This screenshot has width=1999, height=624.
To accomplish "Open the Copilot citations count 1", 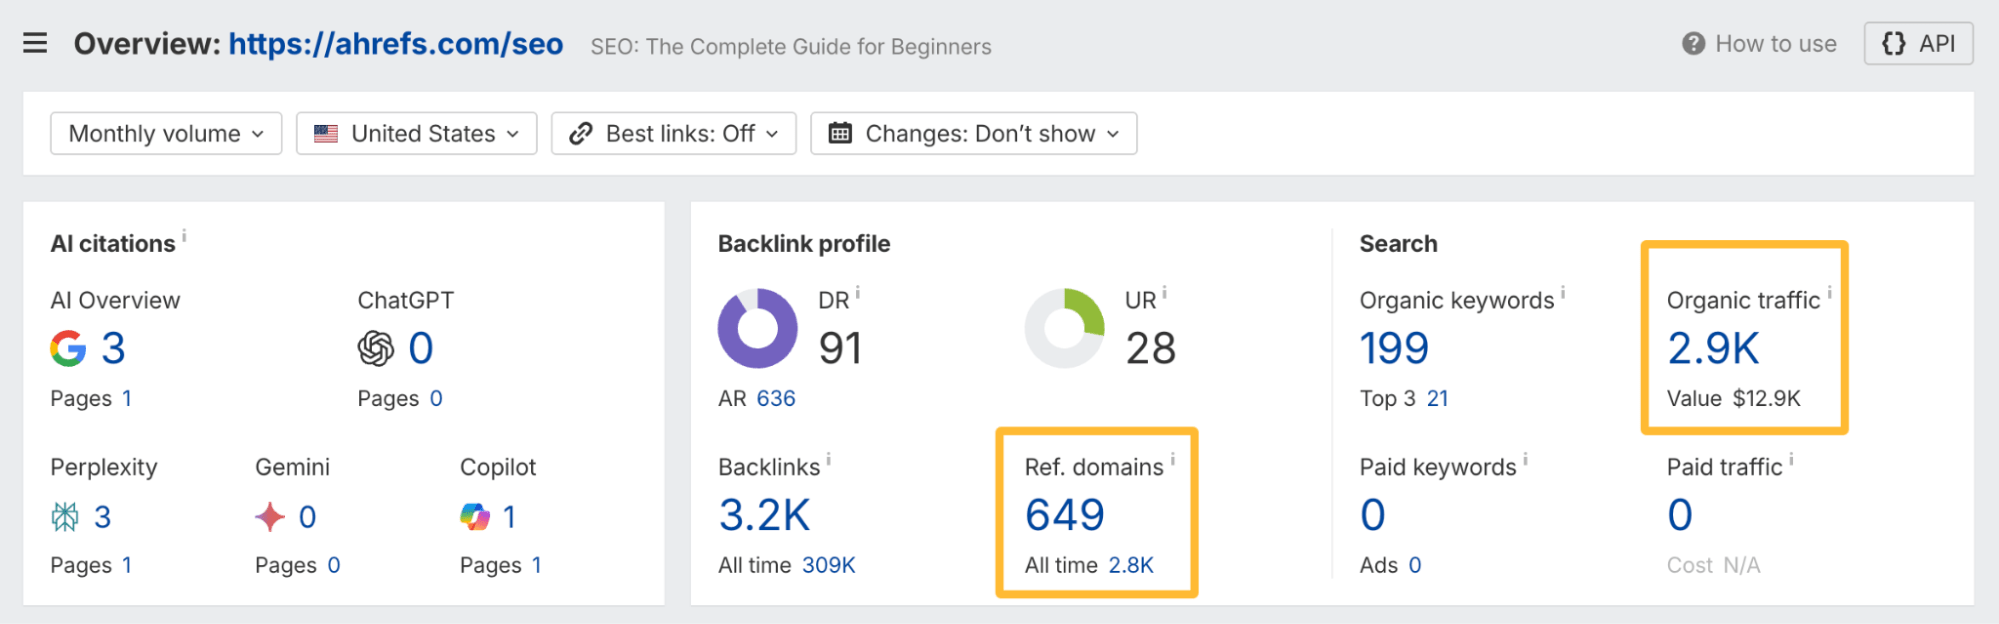I will [x=510, y=517].
